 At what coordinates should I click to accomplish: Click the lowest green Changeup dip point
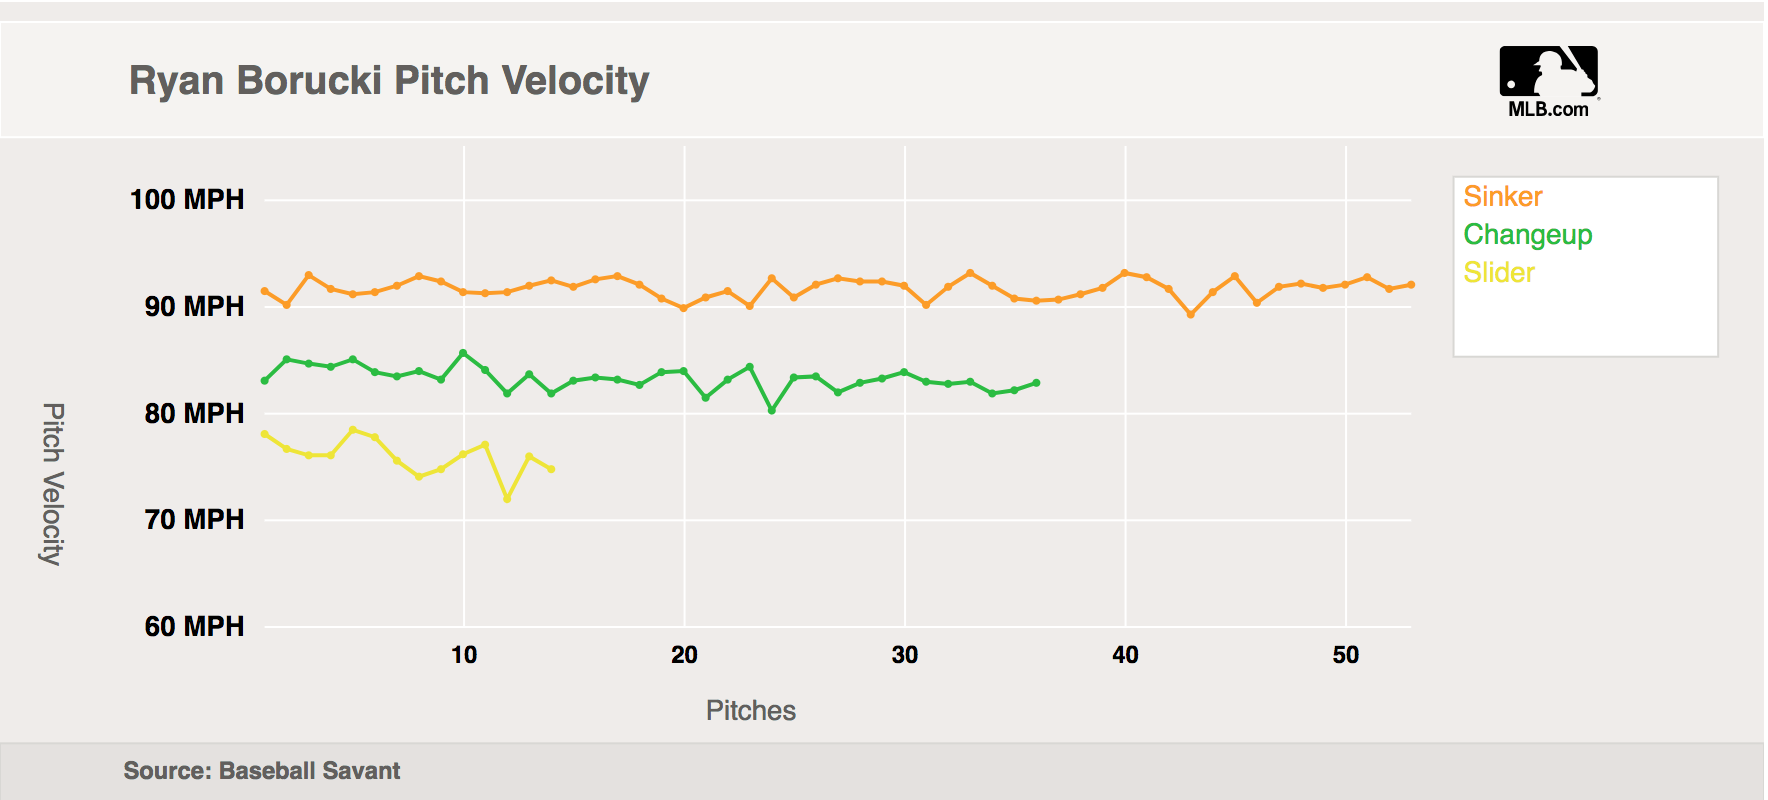coord(772,410)
